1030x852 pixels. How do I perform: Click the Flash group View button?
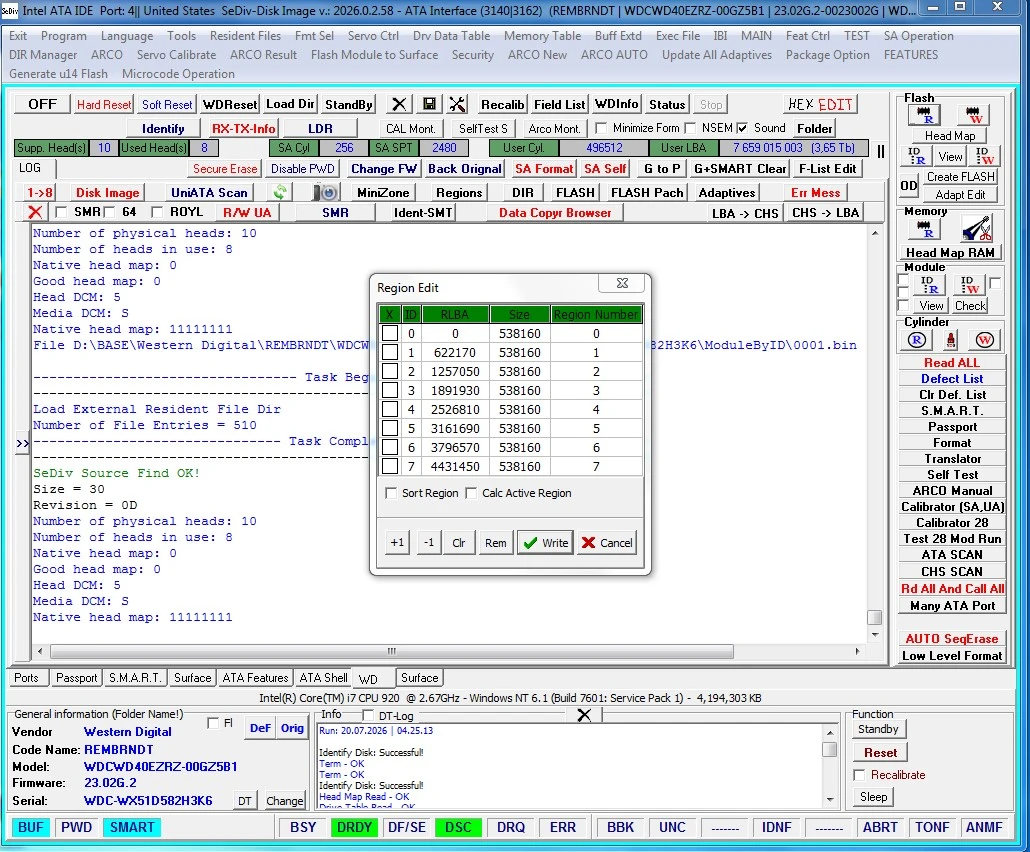[950, 157]
